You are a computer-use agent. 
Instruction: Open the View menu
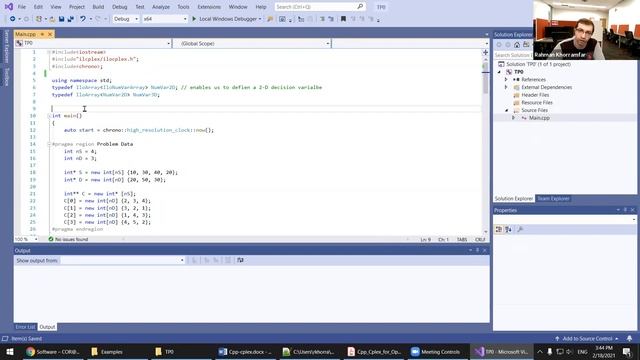(x=56, y=7)
